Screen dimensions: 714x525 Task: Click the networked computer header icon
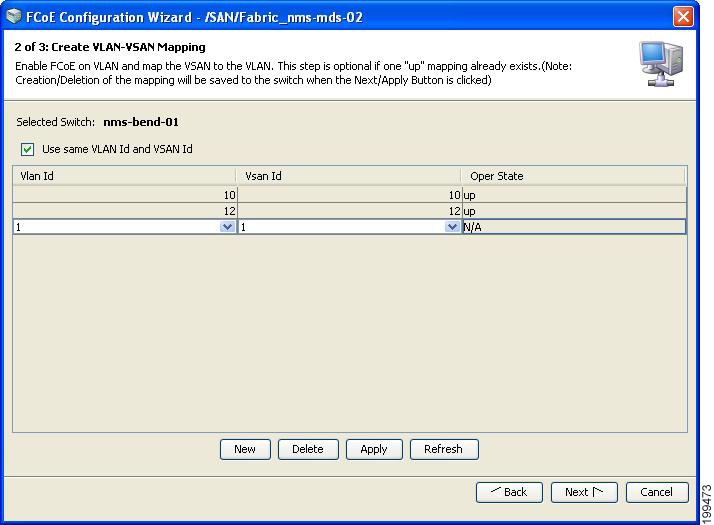coord(661,64)
